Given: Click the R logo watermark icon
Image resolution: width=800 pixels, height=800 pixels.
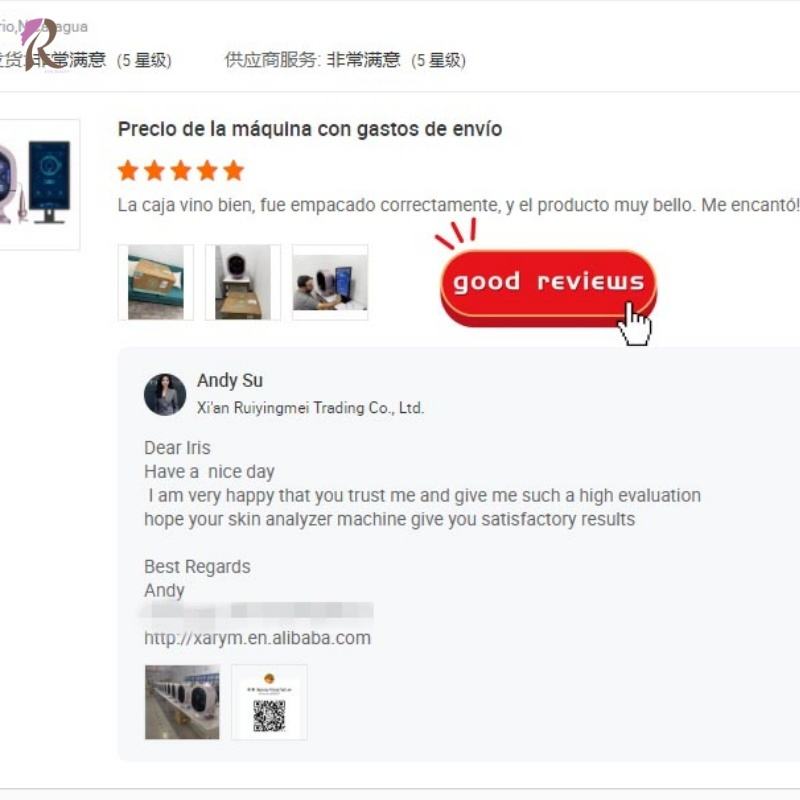Looking at the screenshot, I should (42, 43).
